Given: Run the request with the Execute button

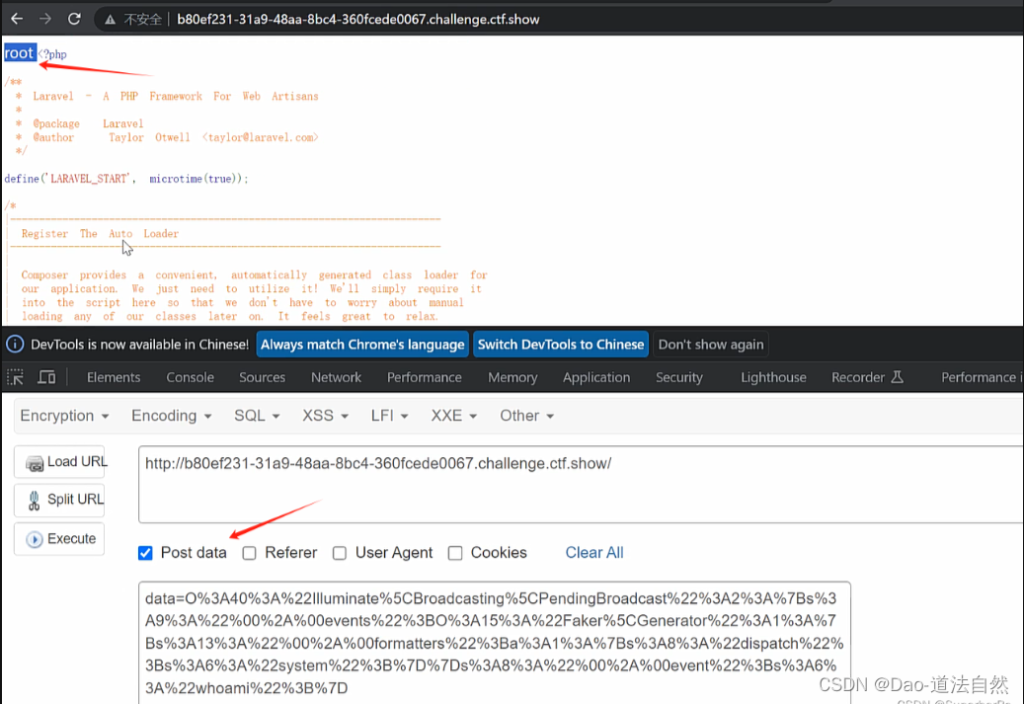Looking at the screenshot, I should [x=59, y=539].
